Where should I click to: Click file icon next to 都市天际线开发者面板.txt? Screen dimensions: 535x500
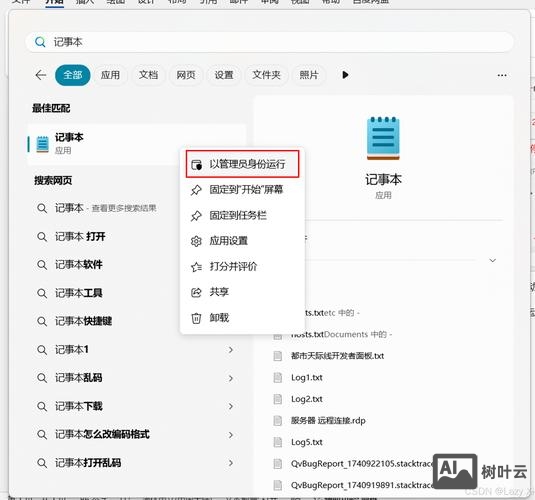pyautogui.click(x=278, y=356)
